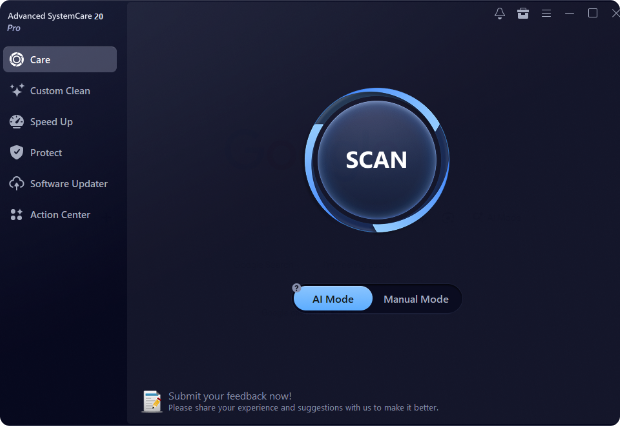Screen dimensions: 620x426
Task: Open the toolbox icon
Action: [523, 13]
